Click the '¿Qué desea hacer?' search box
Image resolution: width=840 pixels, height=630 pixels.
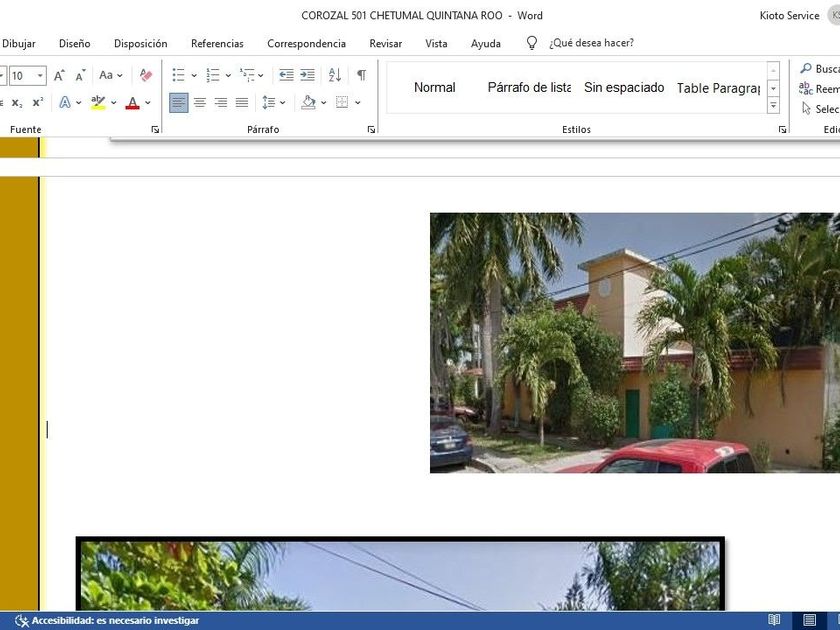tap(590, 43)
